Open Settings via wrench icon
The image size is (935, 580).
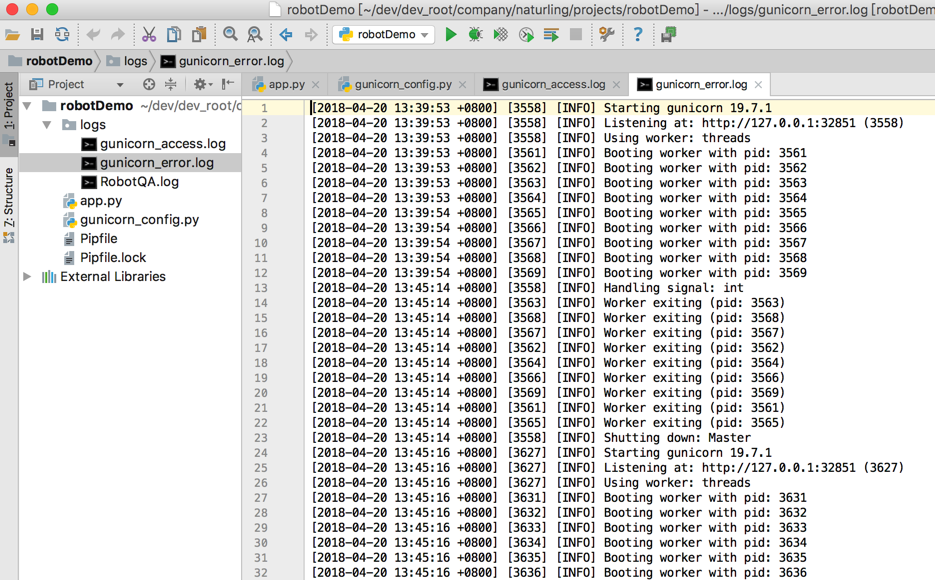(606, 35)
